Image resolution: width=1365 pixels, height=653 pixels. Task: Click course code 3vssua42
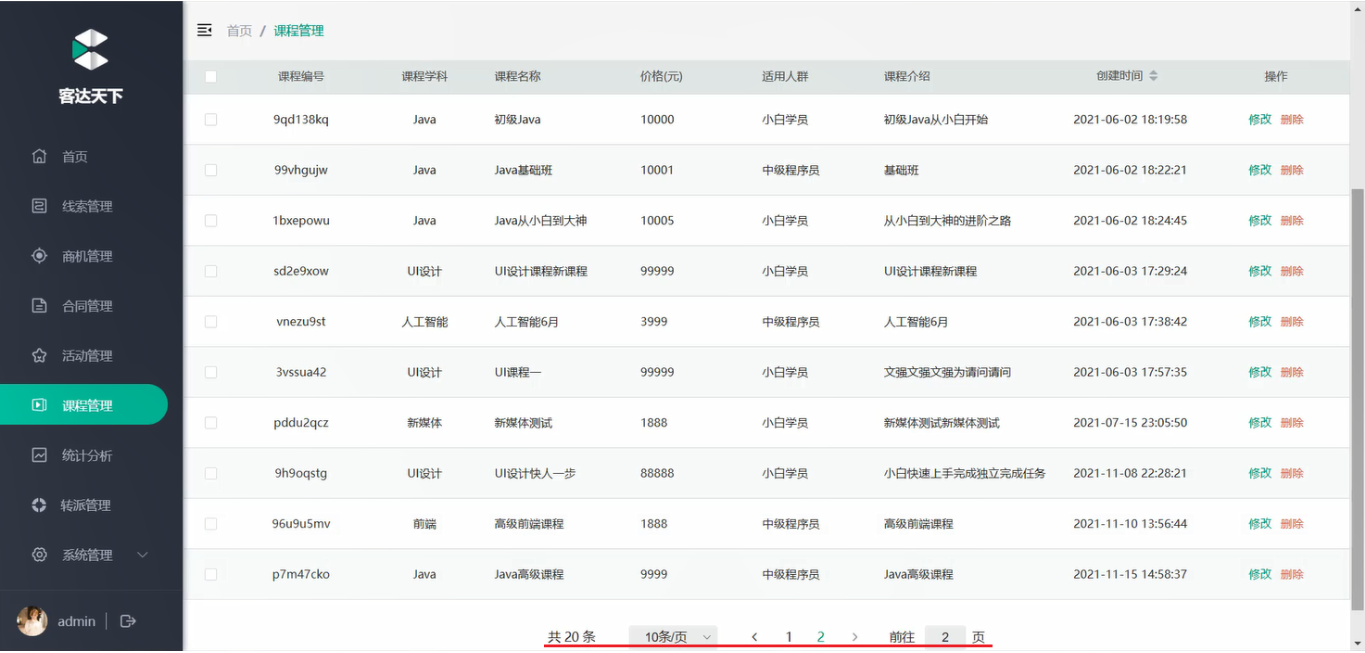click(x=301, y=372)
